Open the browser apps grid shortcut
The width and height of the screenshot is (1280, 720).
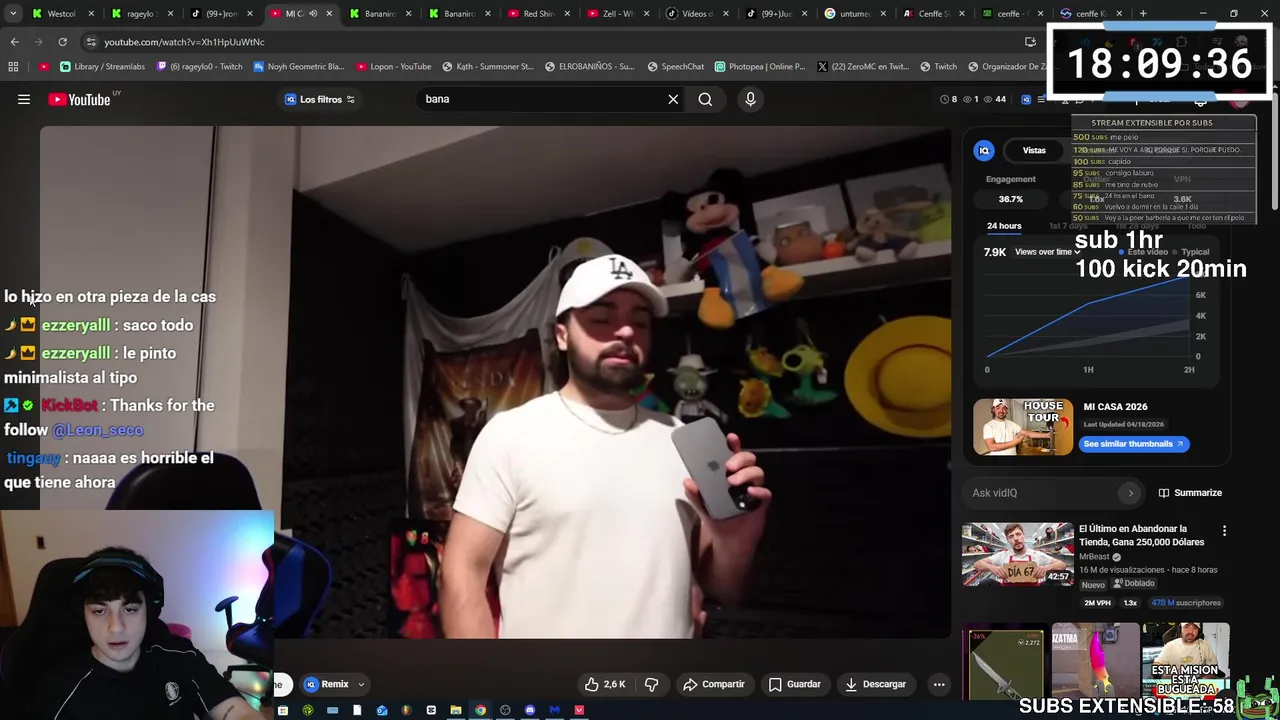pos(13,67)
